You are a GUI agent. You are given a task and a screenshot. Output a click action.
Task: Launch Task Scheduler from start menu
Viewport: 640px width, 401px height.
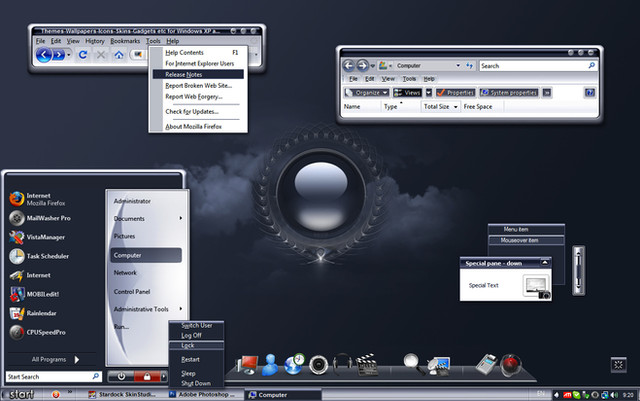pos(39,256)
